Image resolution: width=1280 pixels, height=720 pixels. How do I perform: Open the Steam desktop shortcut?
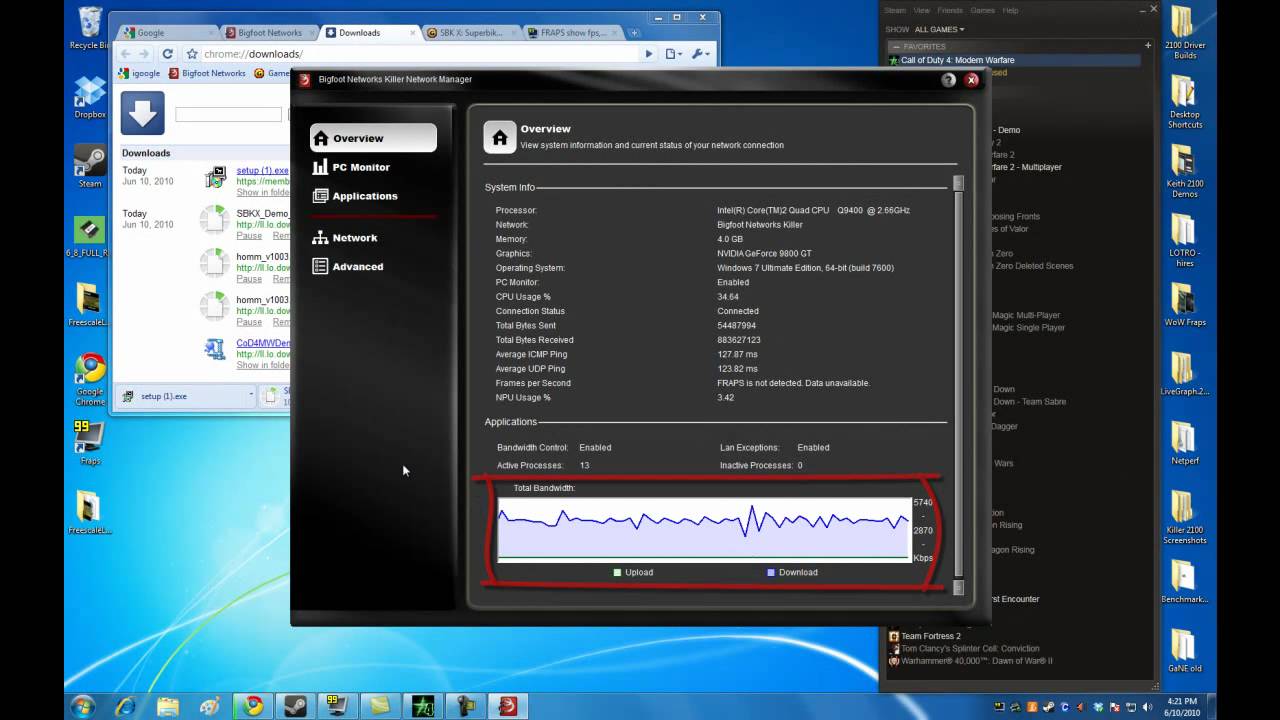click(90, 166)
